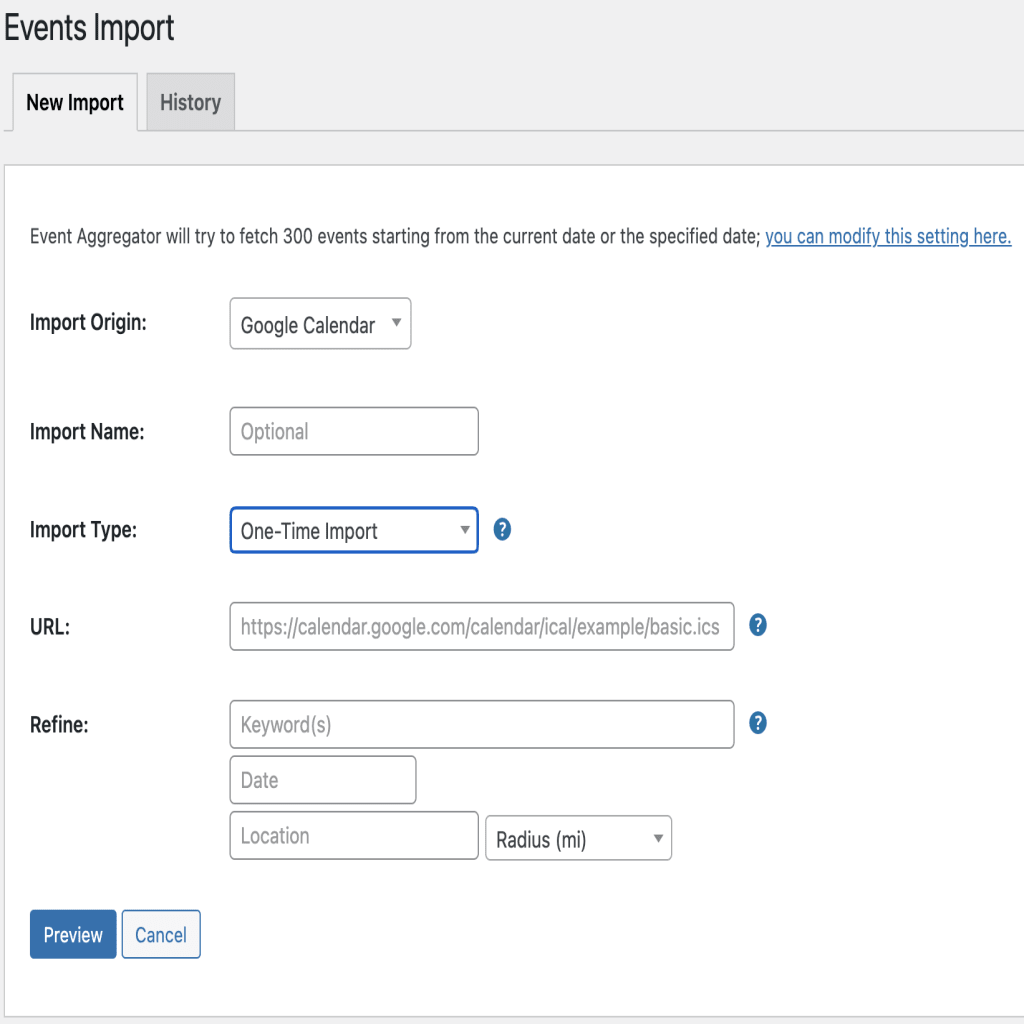This screenshot has height=1024, width=1024.
Task: Select the 'Import Origin:' label
Action: click(88, 323)
